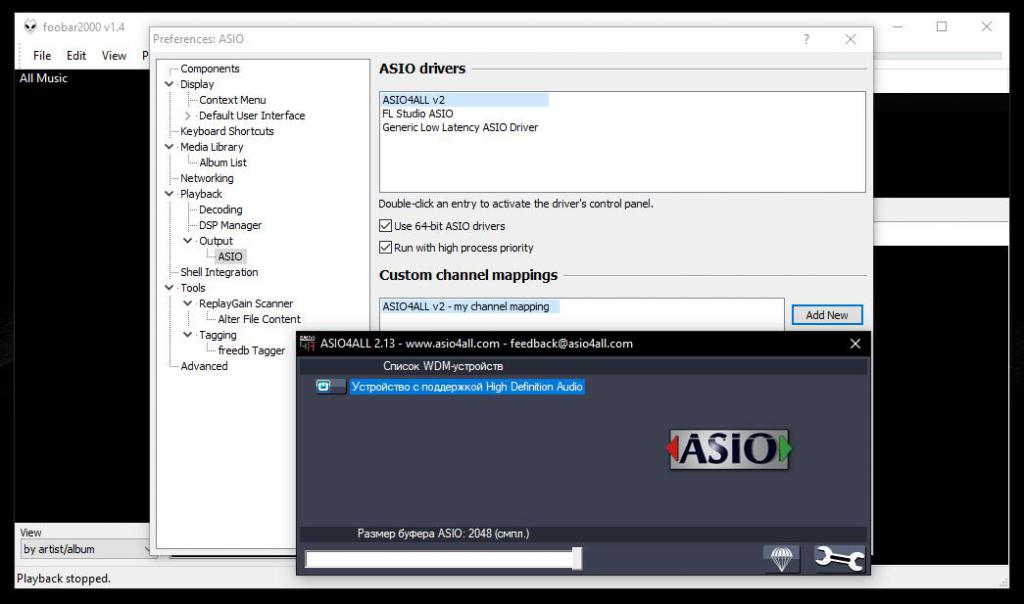Open Decoding preferences page
The width and height of the screenshot is (1024, 604).
(x=220, y=210)
